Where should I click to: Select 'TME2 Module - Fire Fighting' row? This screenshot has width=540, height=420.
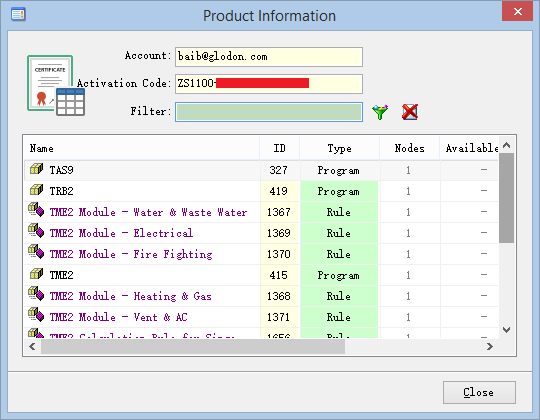tap(131, 254)
